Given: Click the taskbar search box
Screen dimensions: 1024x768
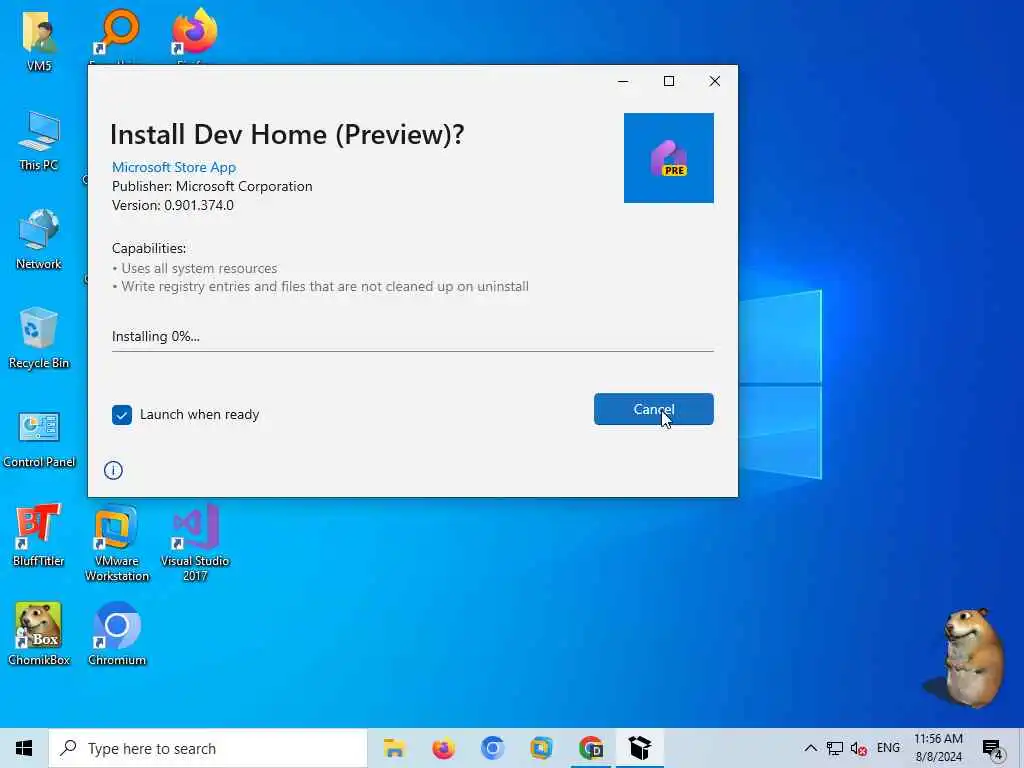Looking at the screenshot, I should click(208, 748).
